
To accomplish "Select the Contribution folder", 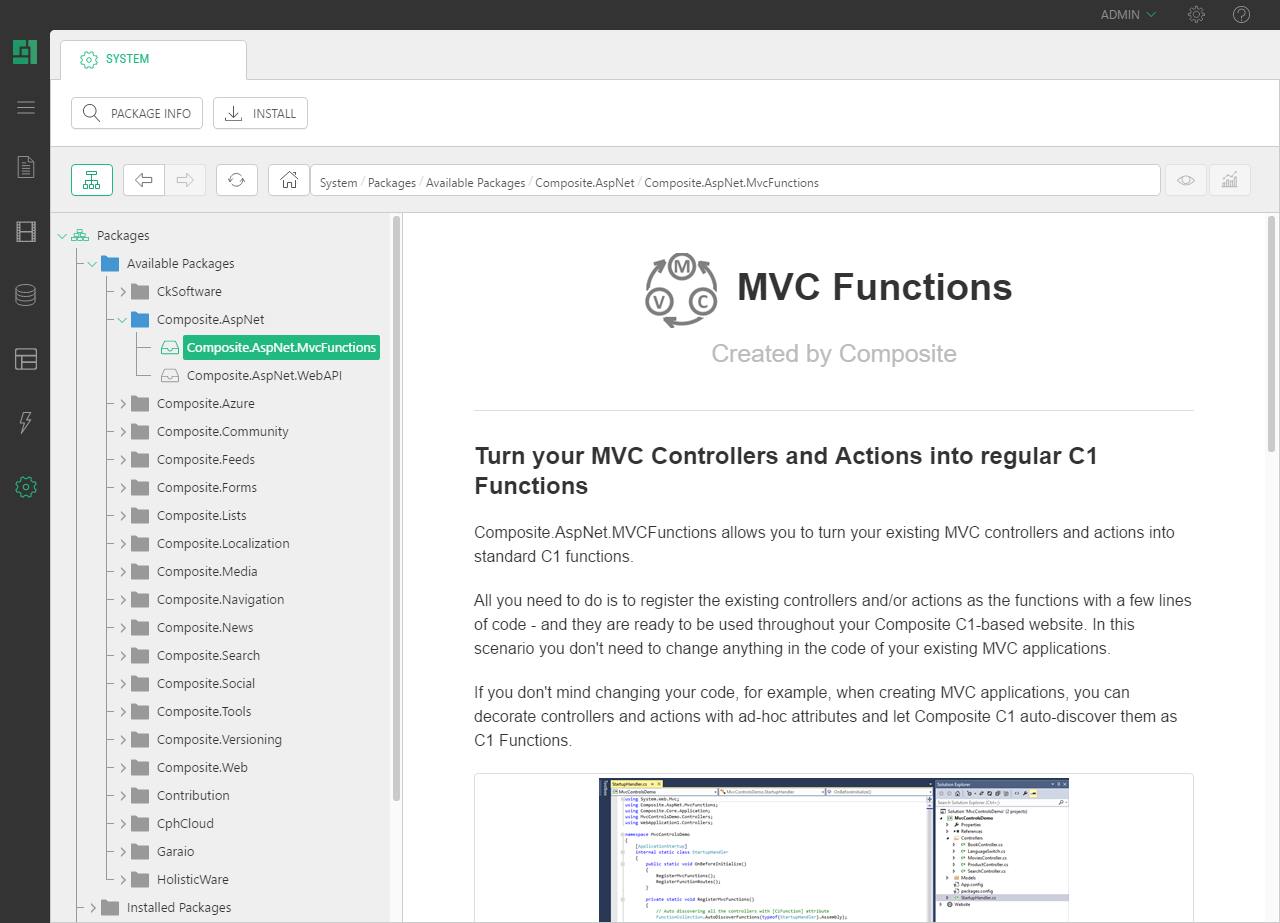I will pyautogui.click(x=193, y=796).
